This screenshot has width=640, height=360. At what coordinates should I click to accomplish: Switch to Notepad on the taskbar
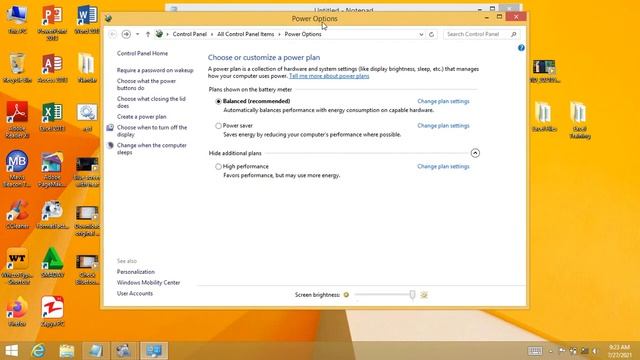point(96,351)
